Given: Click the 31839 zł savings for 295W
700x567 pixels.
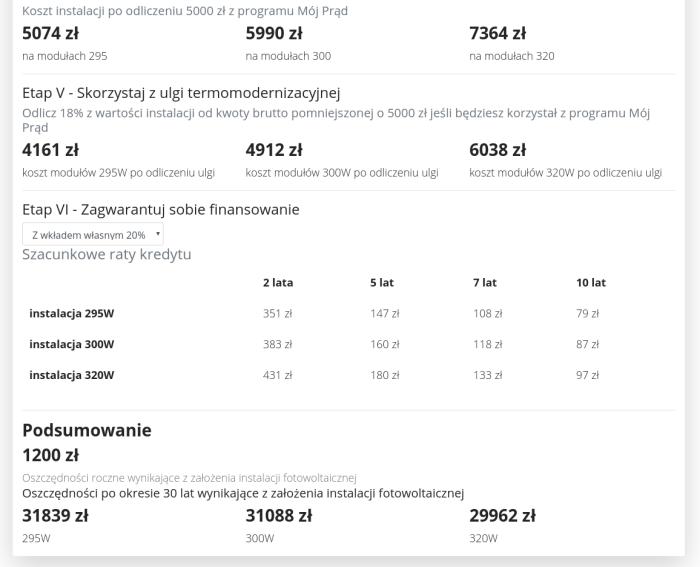Looking at the screenshot, I should tap(55, 516).
